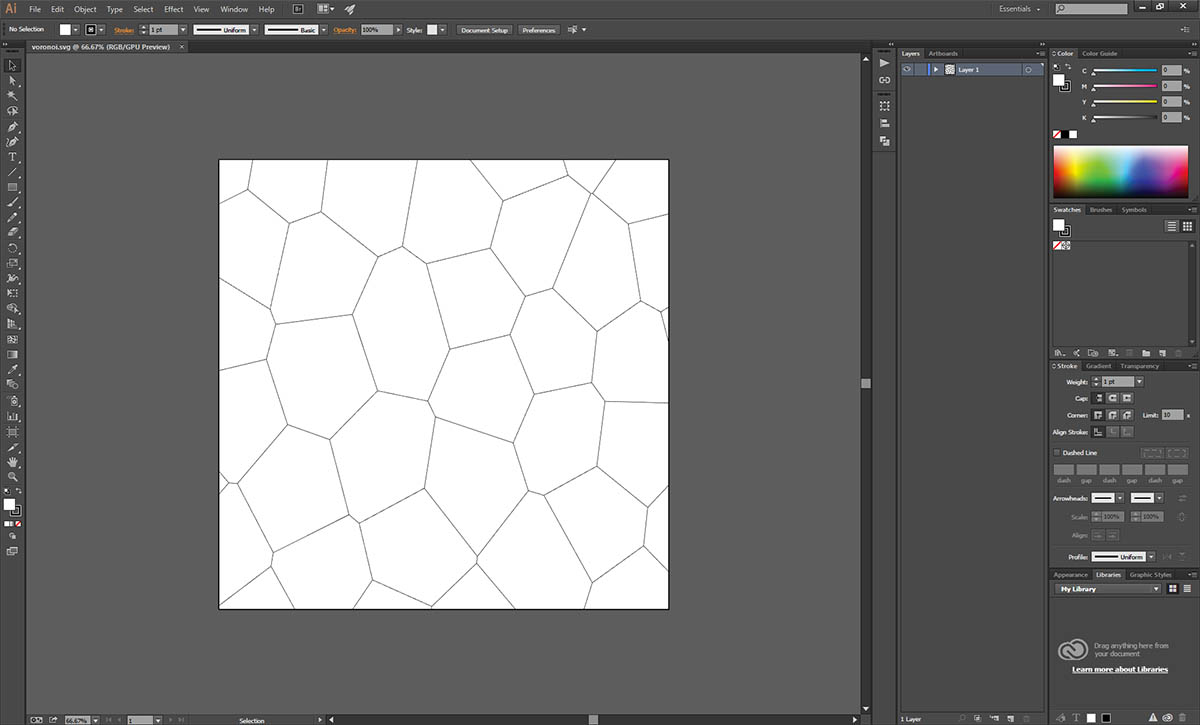Screen dimensions: 1200x725
Task: Choose the round cap stroke option
Action: tap(1112, 398)
